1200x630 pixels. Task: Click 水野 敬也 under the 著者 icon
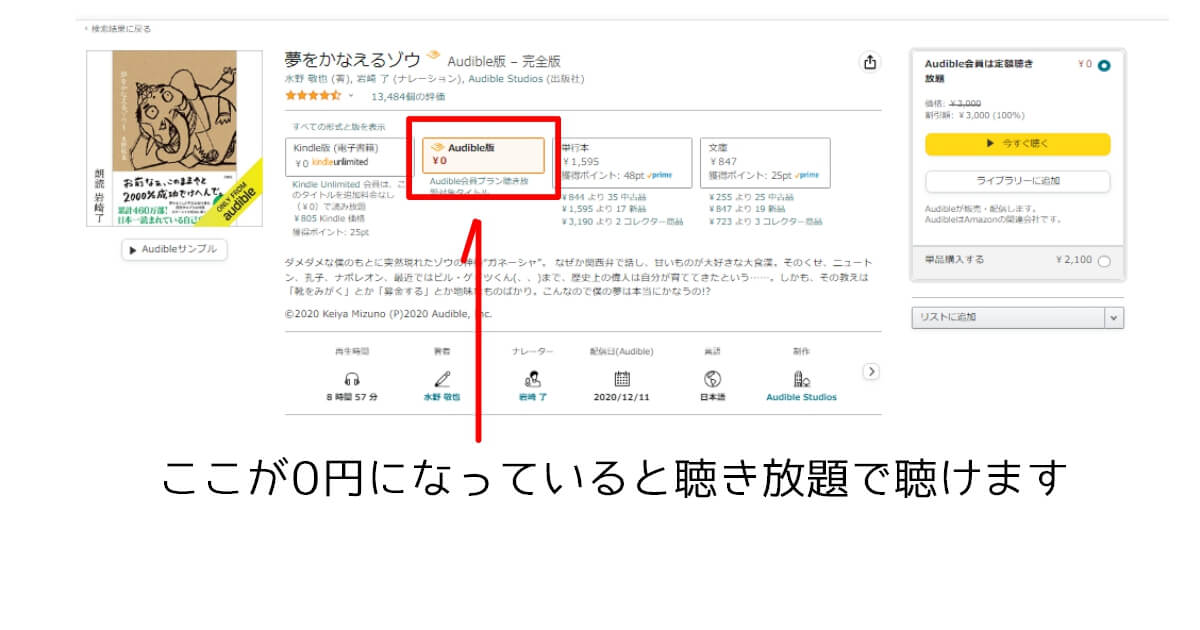[442, 397]
